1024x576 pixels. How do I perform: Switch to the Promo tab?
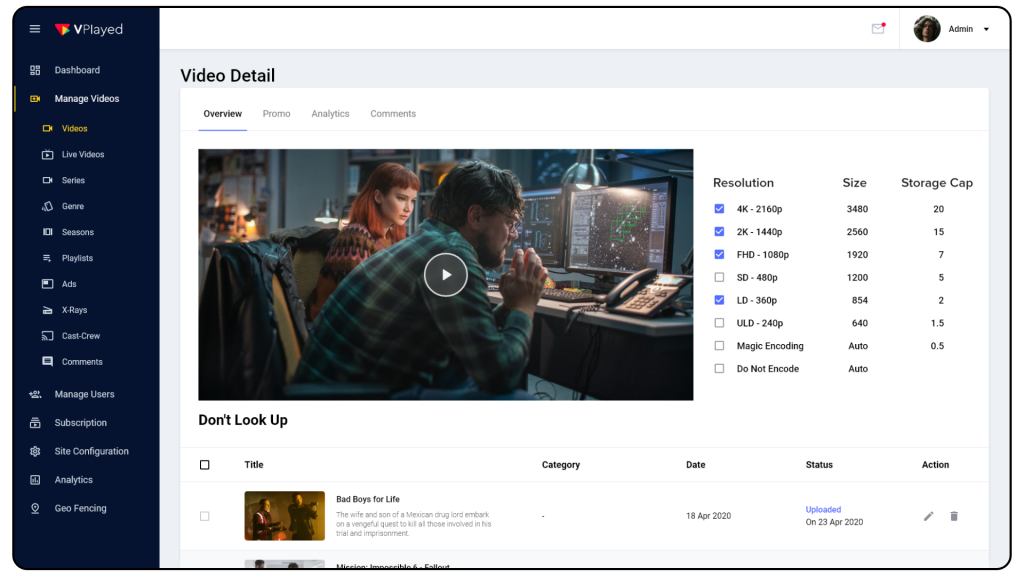click(276, 113)
